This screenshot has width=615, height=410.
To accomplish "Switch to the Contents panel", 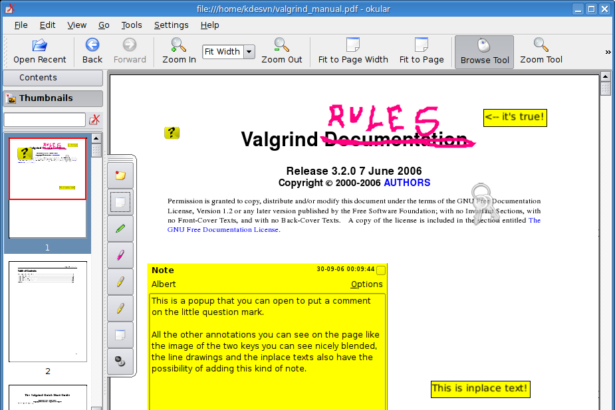I will pos(38,77).
